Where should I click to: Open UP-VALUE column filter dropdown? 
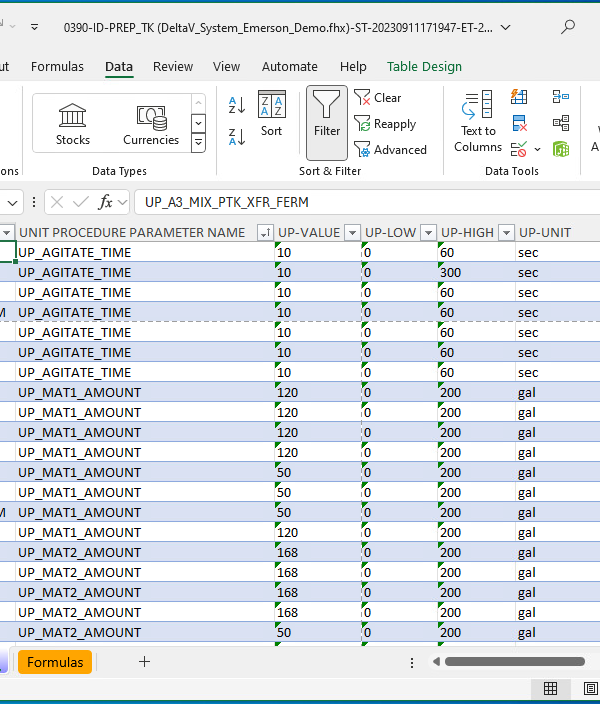[353, 233]
